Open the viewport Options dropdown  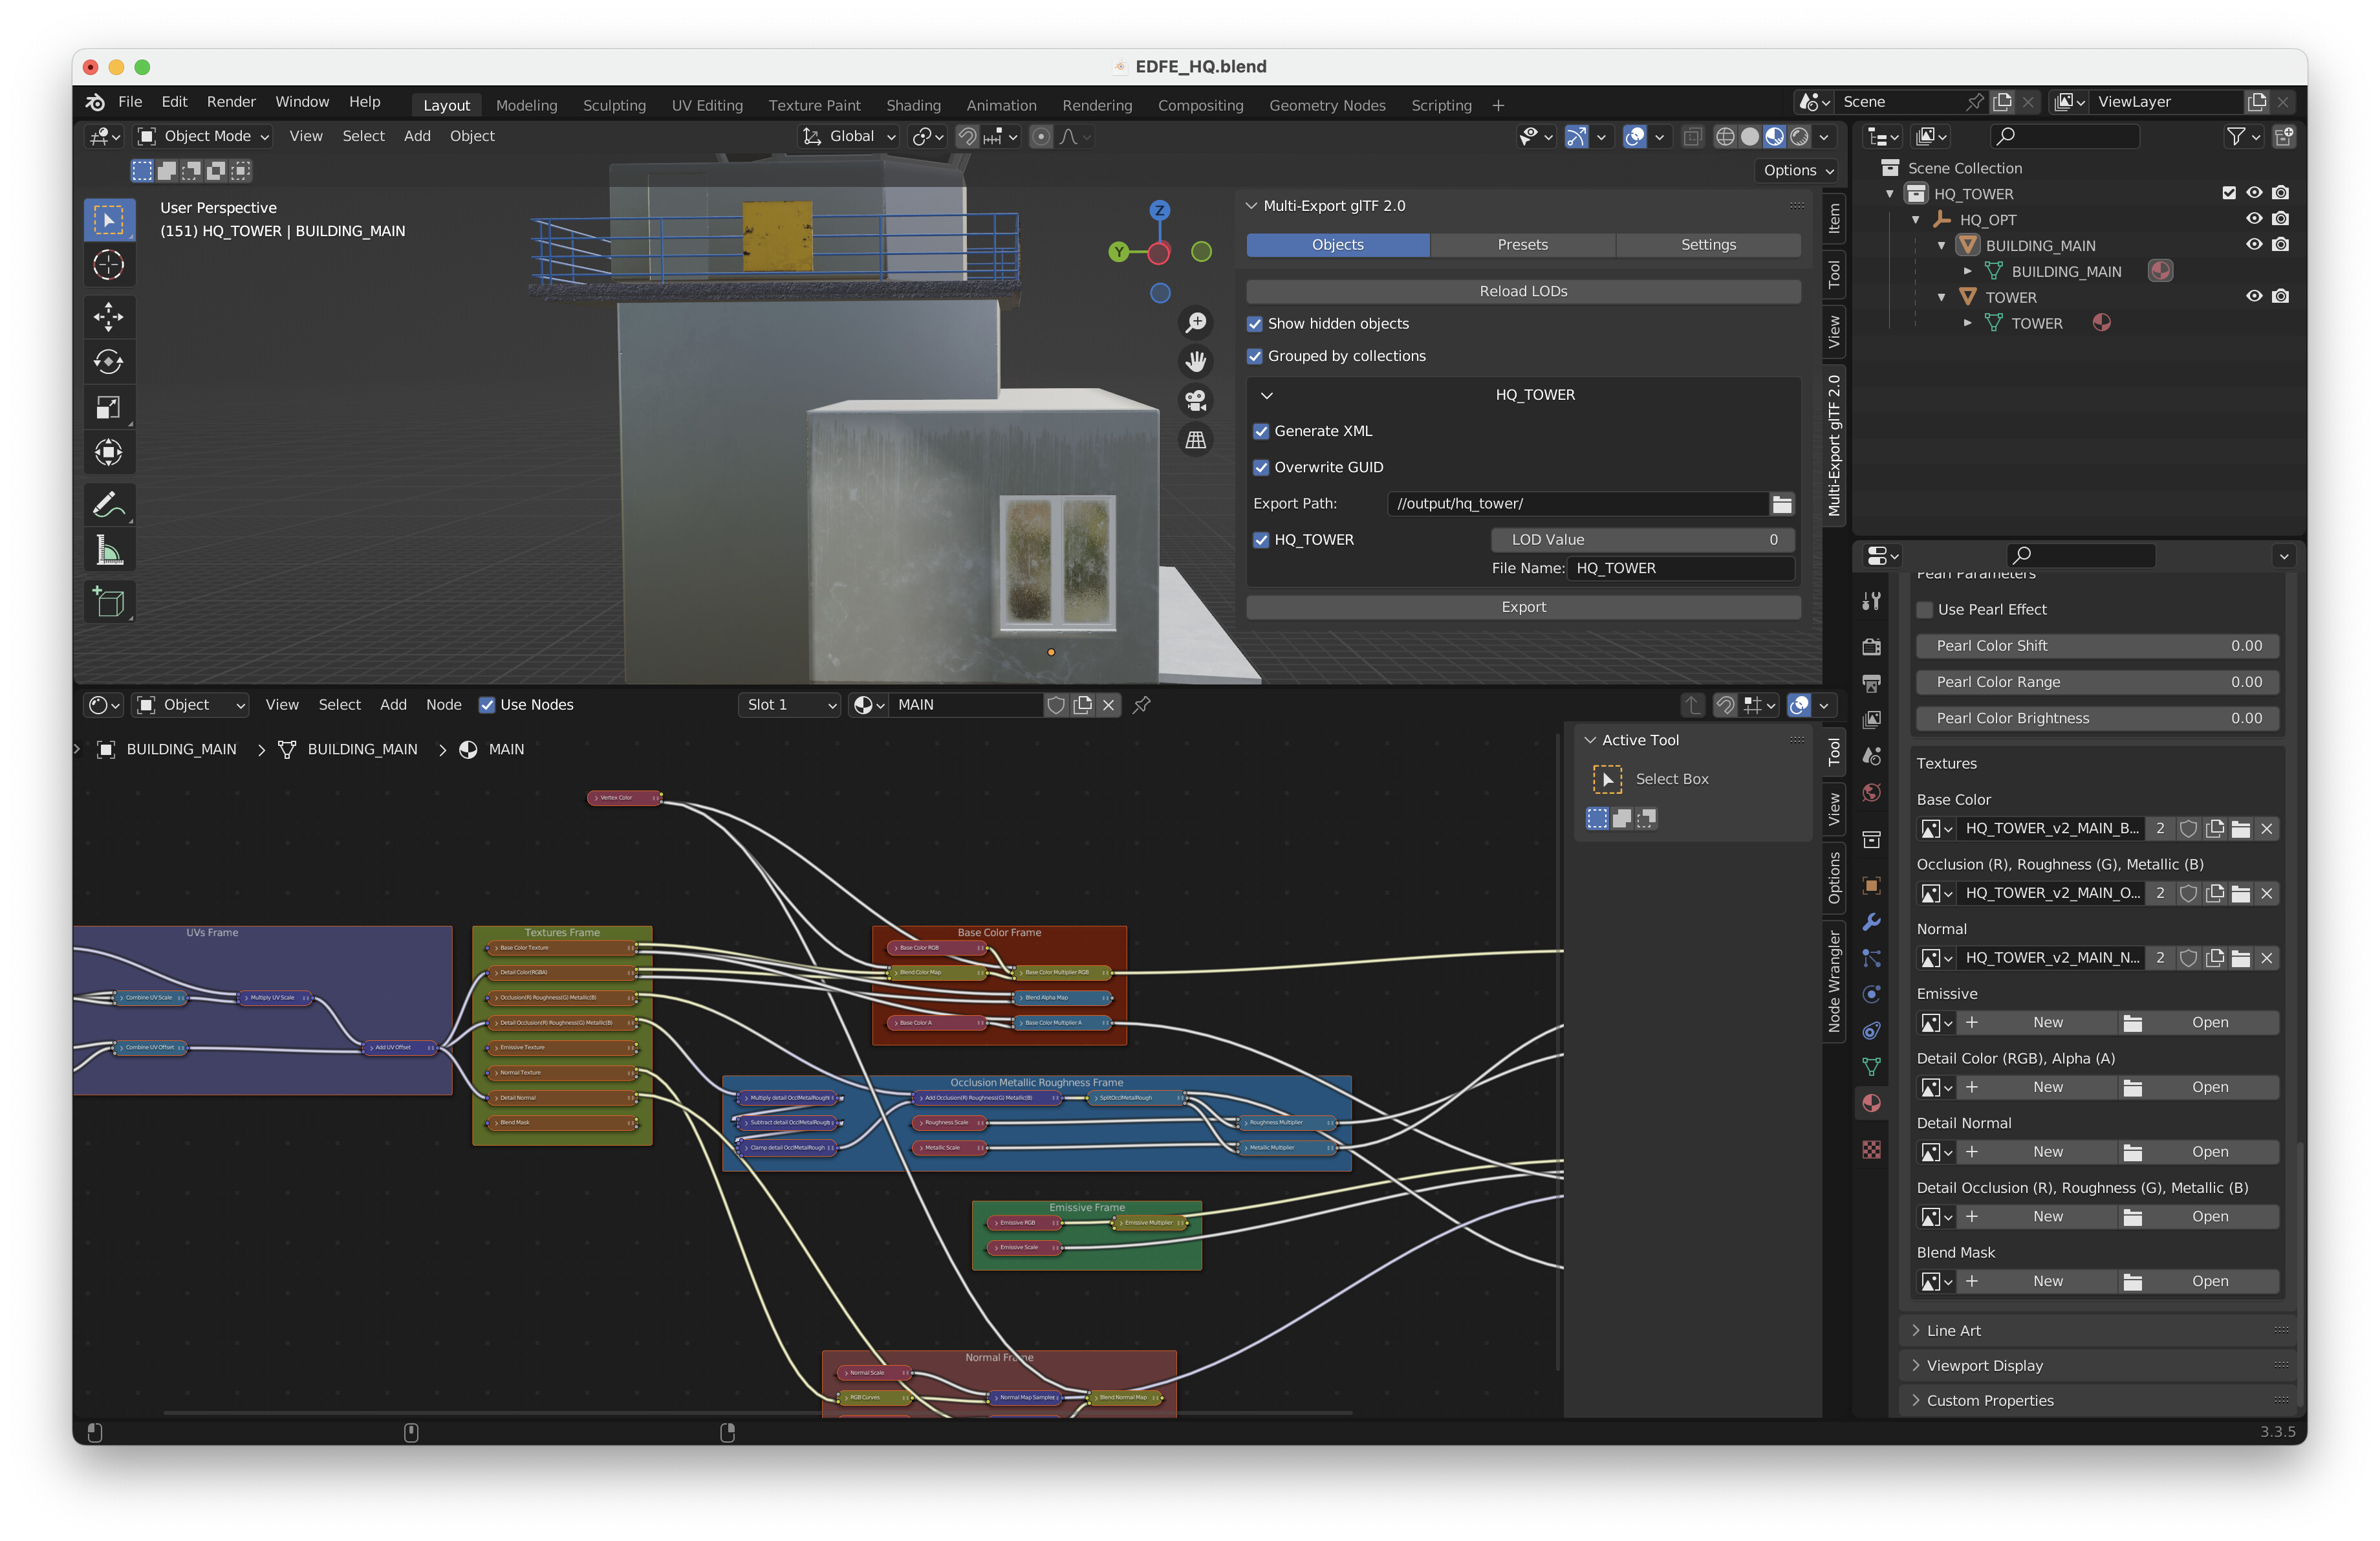point(1798,170)
